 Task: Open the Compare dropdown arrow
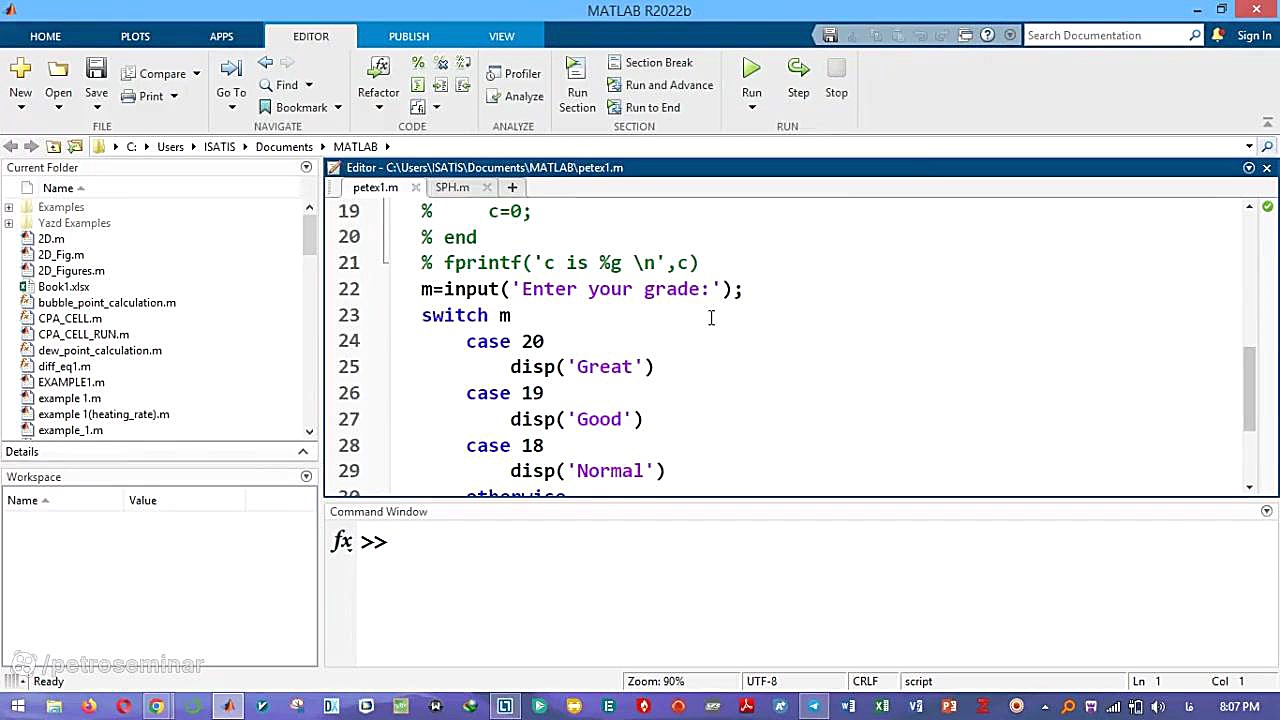tap(196, 74)
